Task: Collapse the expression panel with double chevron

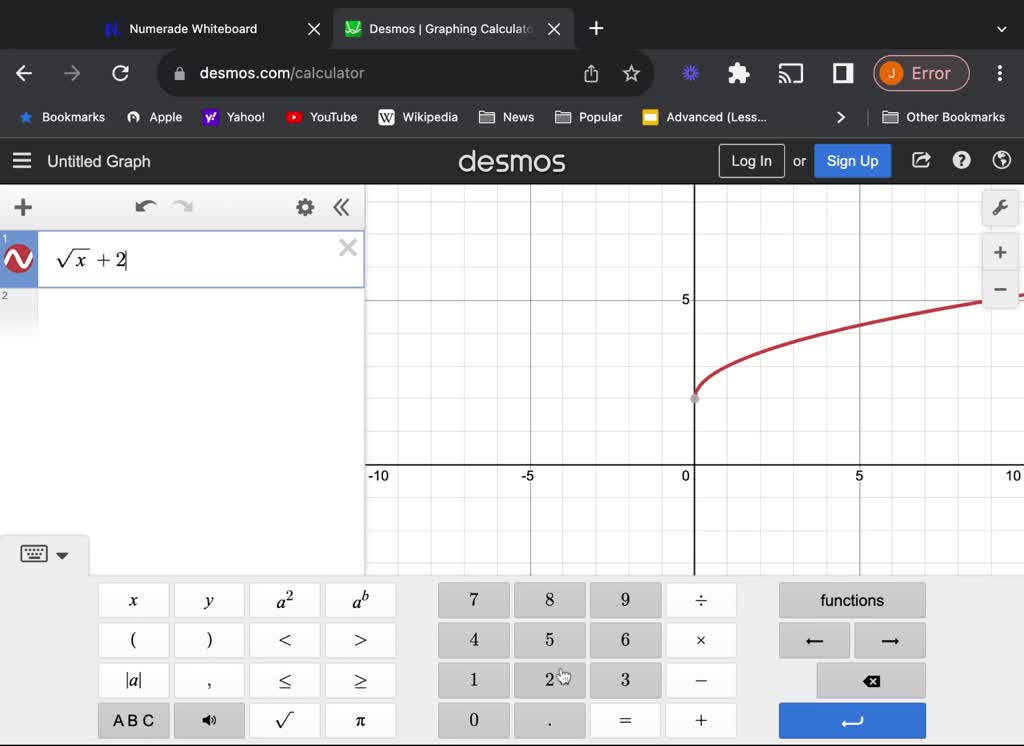Action: (x=341, y=207)
